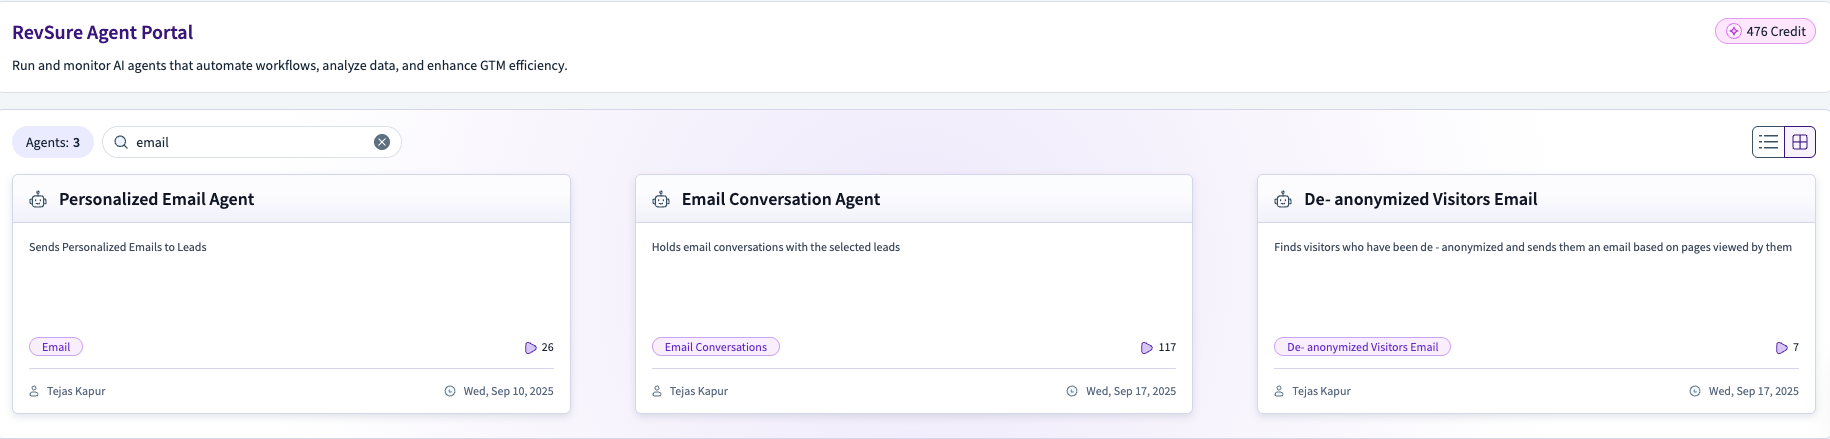The image size is (1830, 439).
Task: Click the run count play icon beside 117
Action: point(1147,348)
